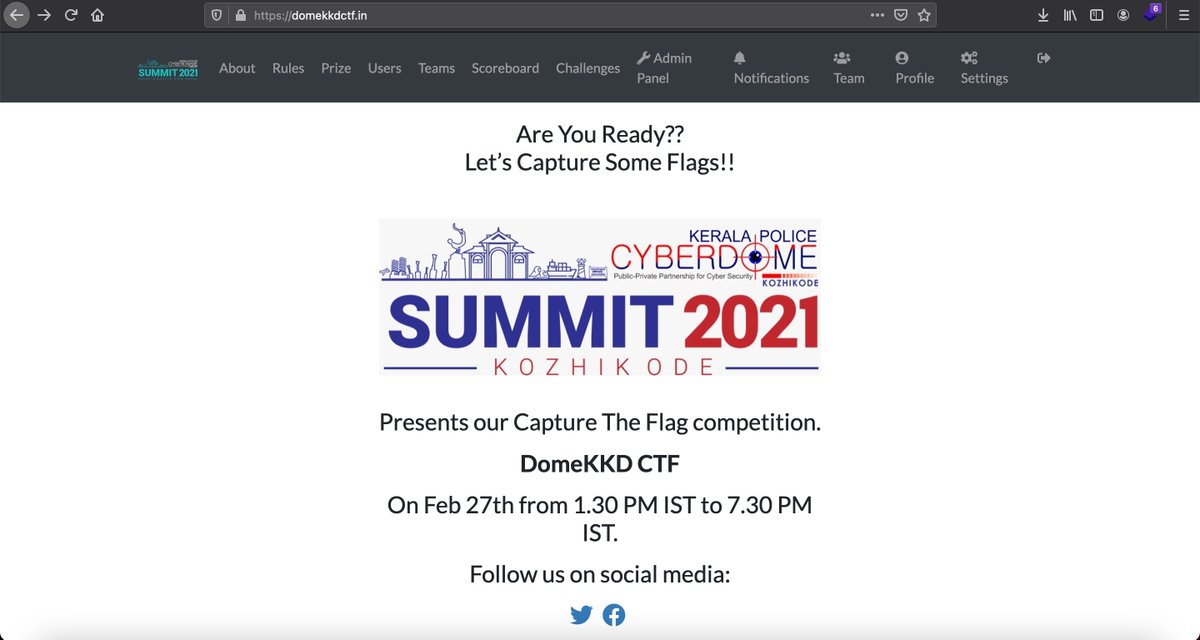Click the browser Forward arrow
Image resolution: width=1200 pixels, height=640 pixels.
tap(44, 15)
